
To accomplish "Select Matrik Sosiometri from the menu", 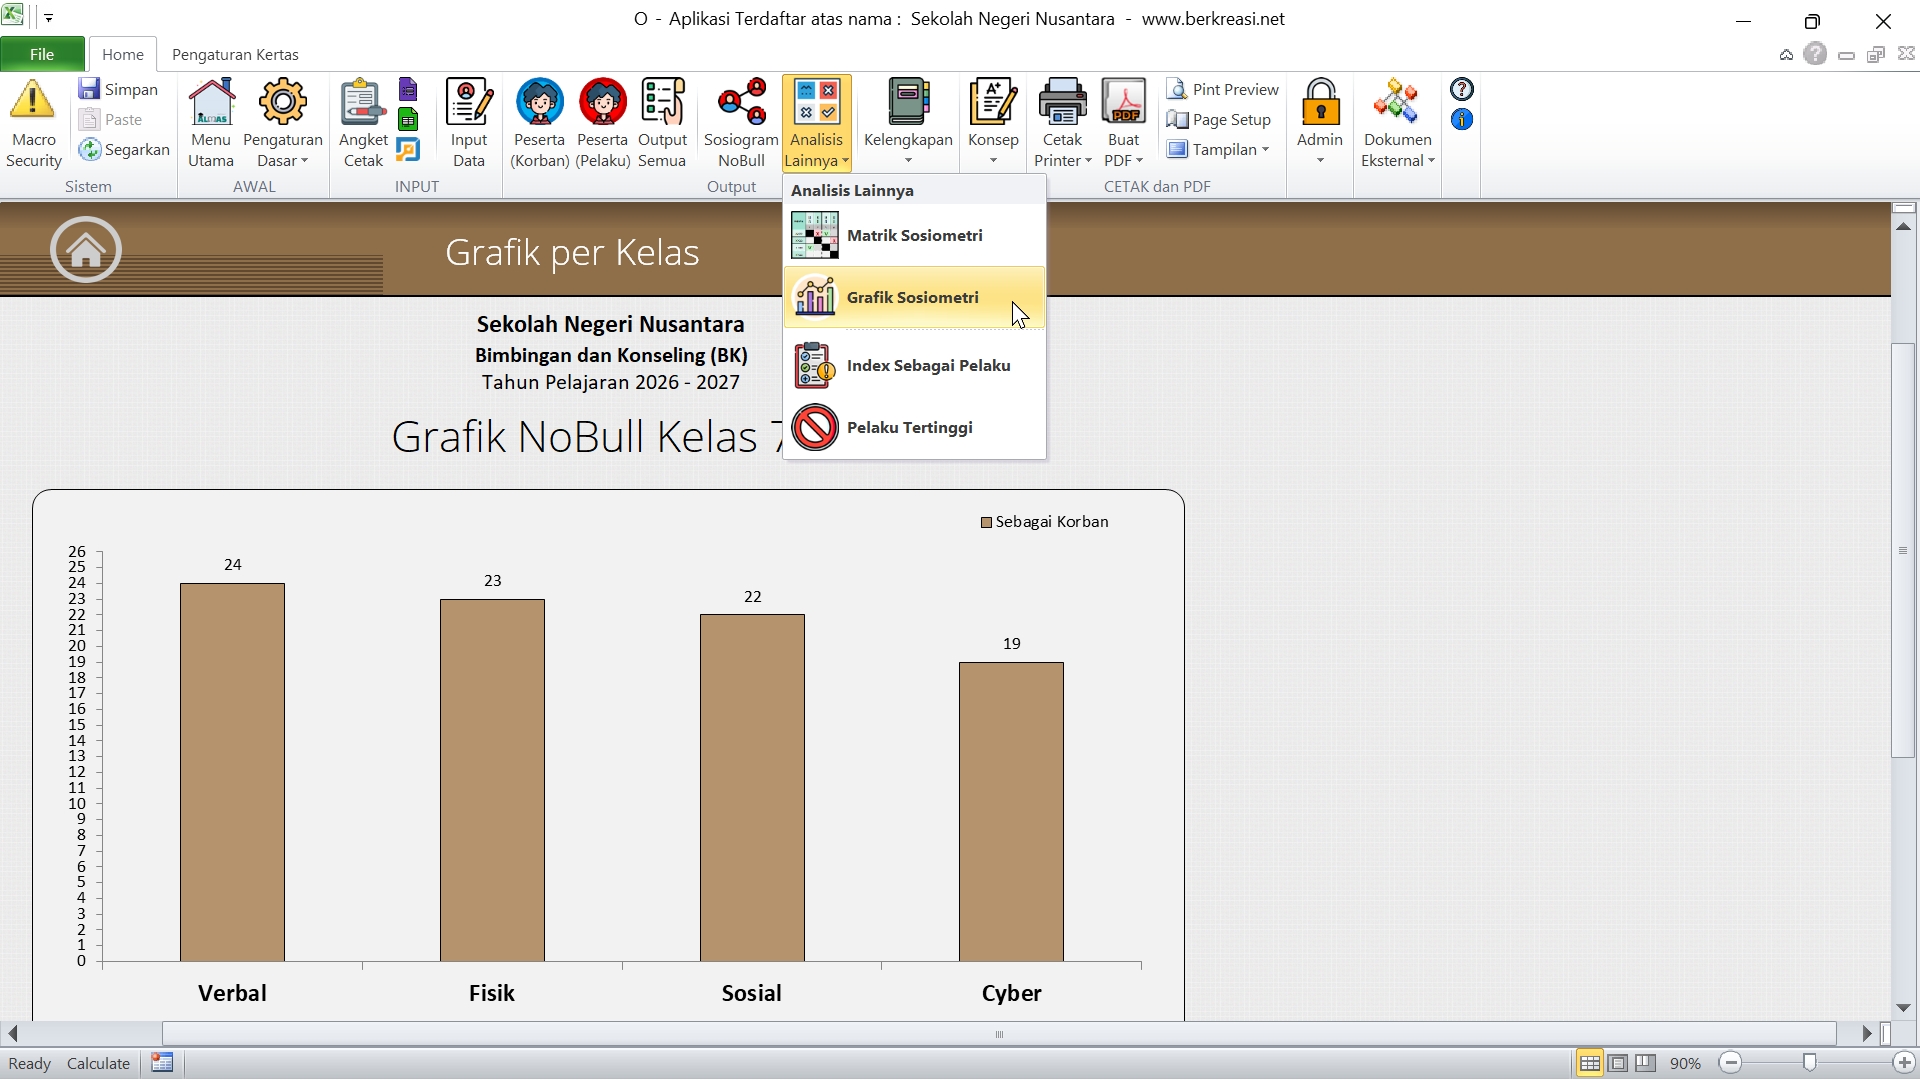I will [914, 236].
